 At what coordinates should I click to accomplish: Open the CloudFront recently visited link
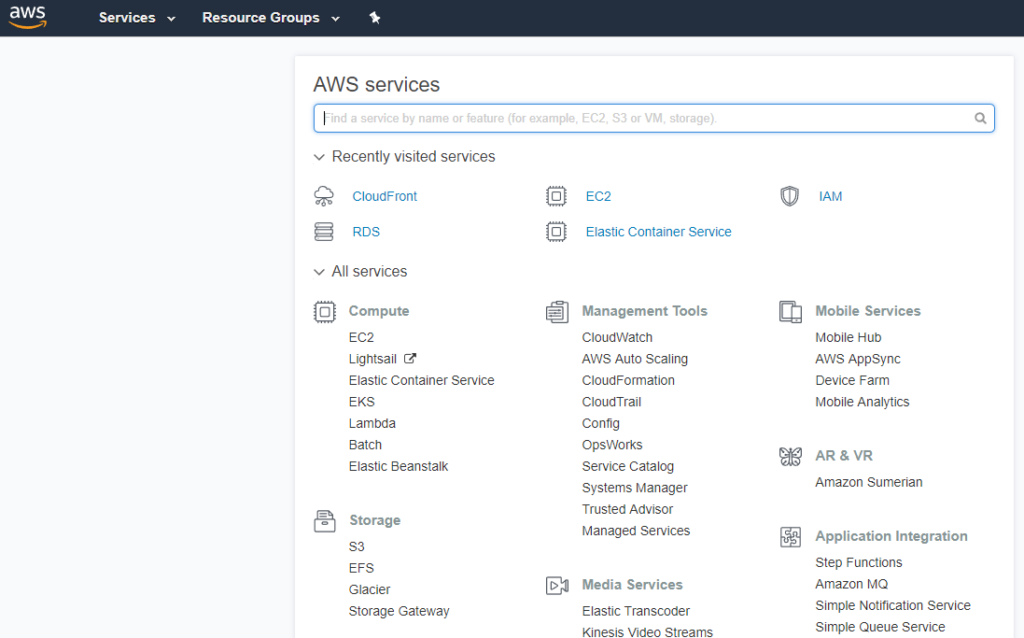(384, 196)
